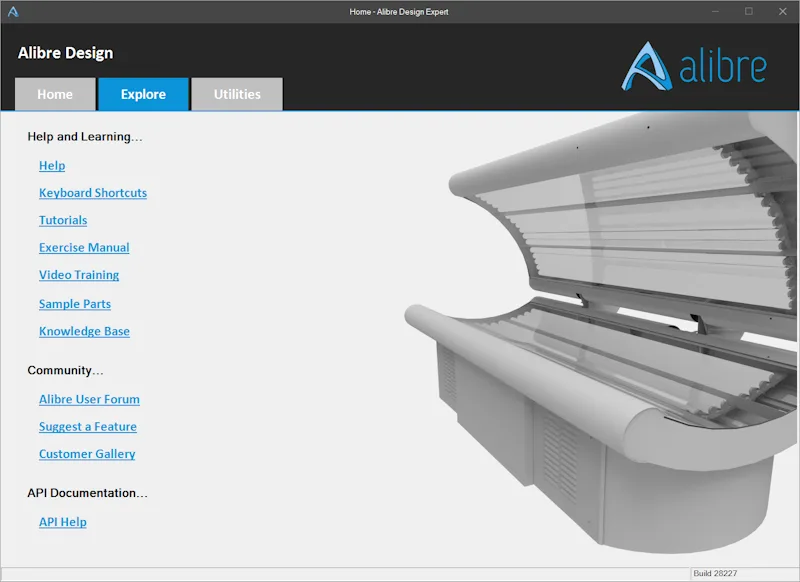Open the Exercise Manual link

pos(84,247)
